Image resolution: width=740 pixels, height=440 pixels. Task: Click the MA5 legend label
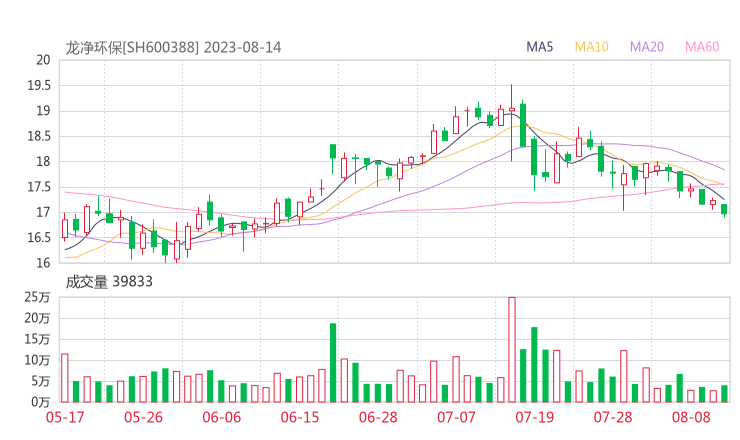coord(539,47)
